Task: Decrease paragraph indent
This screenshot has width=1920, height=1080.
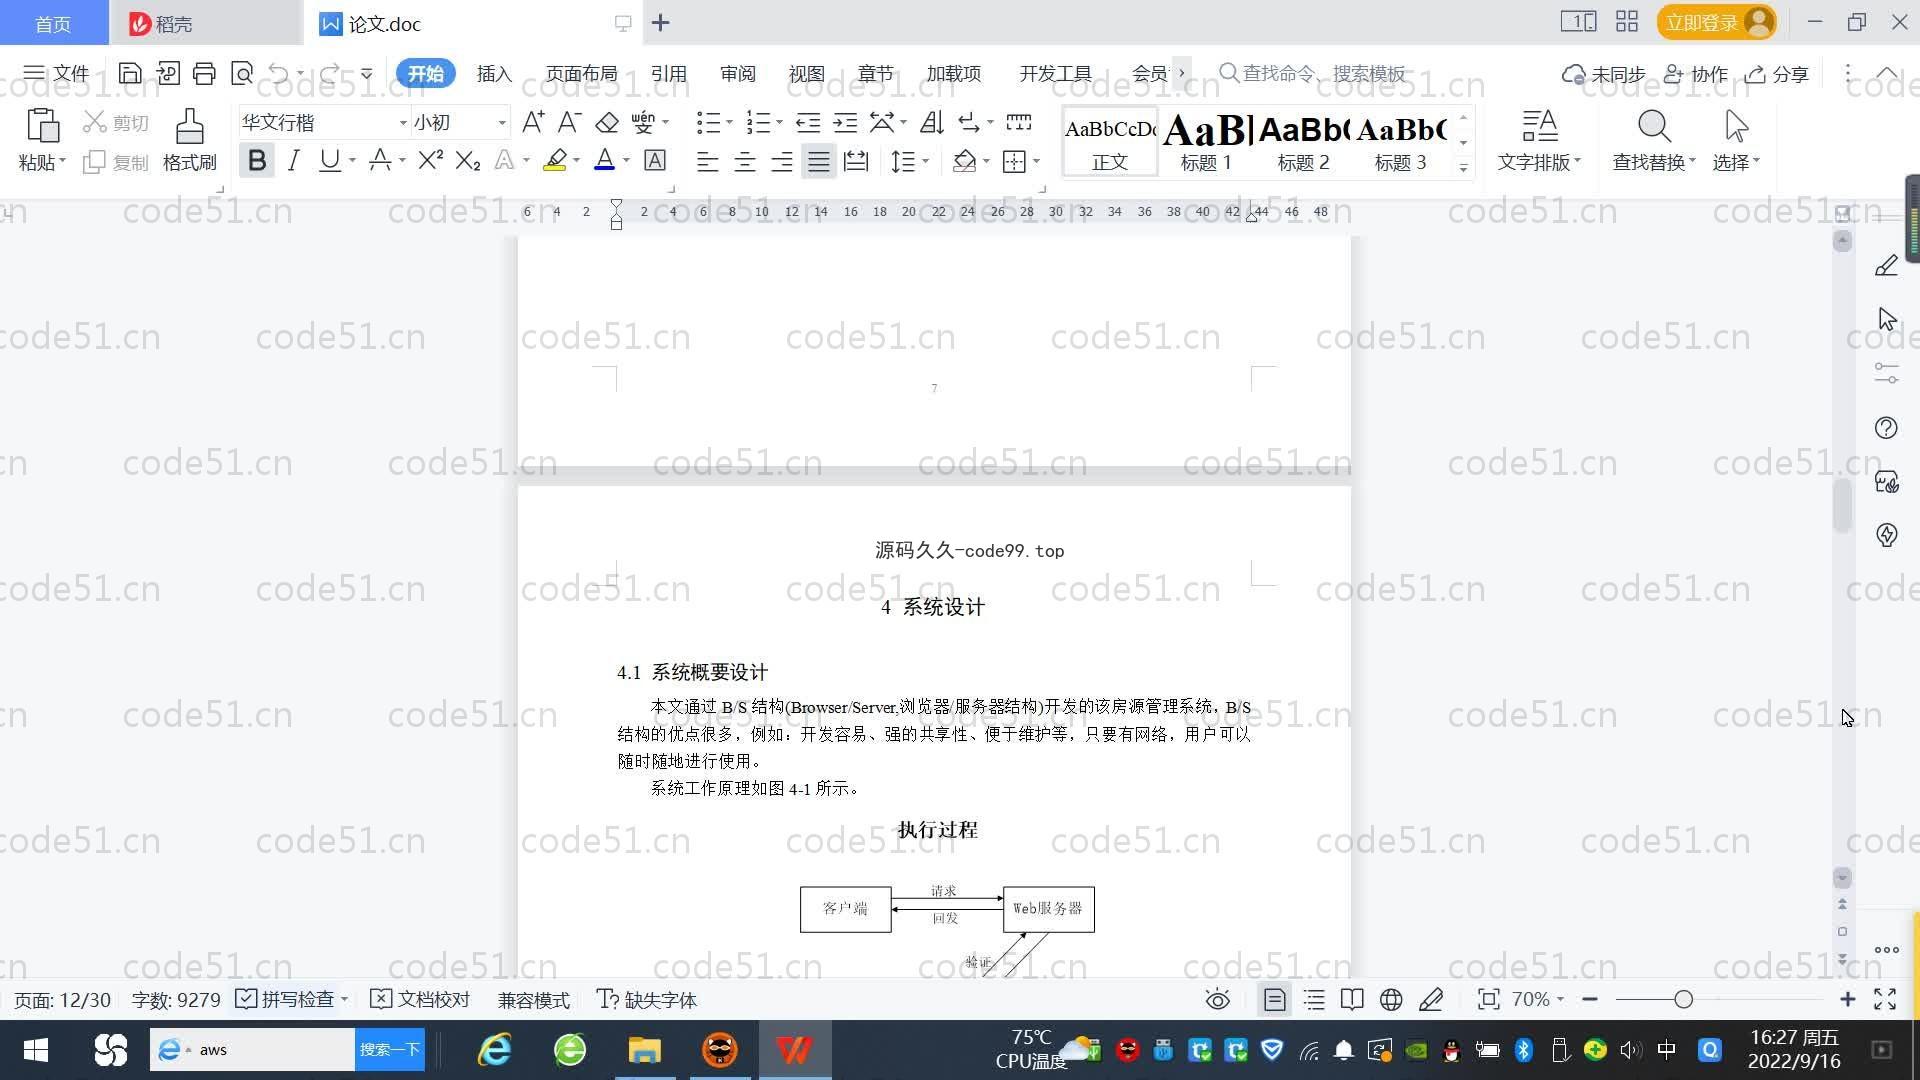Action: [x=808, y=122]
